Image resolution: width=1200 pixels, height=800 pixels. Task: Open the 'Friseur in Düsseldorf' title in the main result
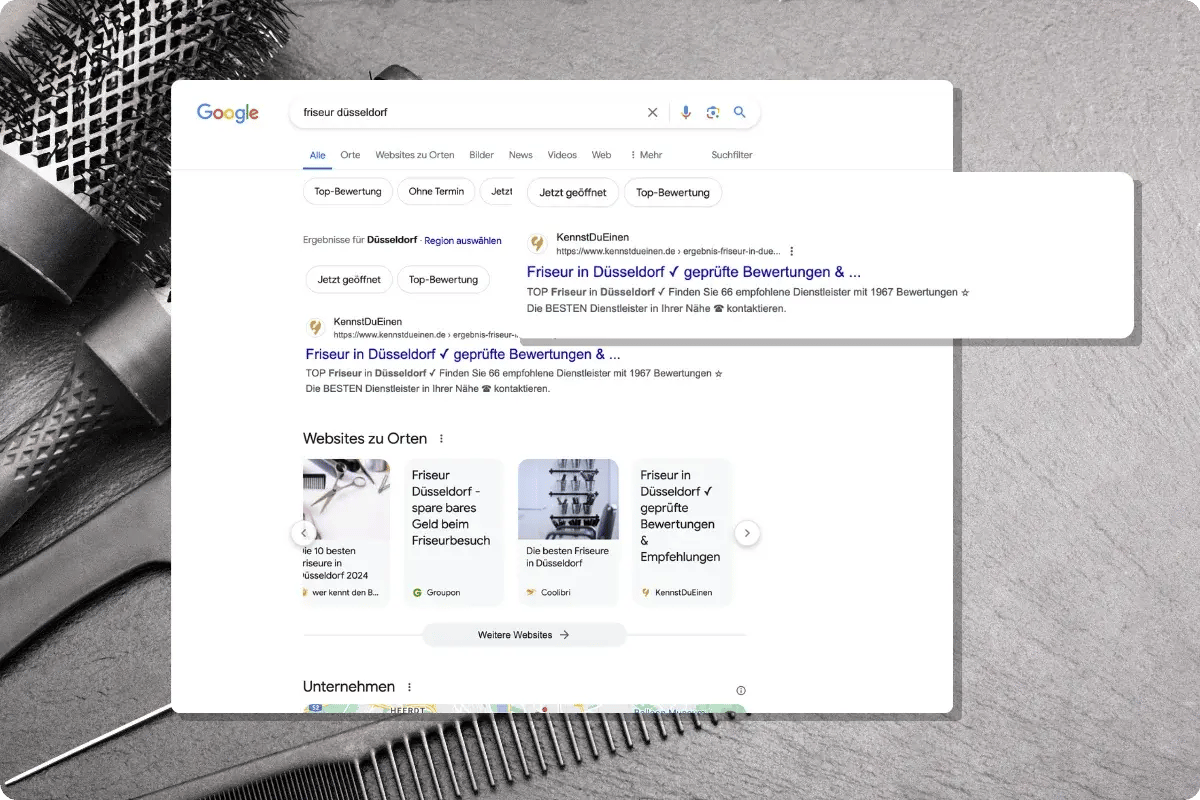tap(463, 354)
